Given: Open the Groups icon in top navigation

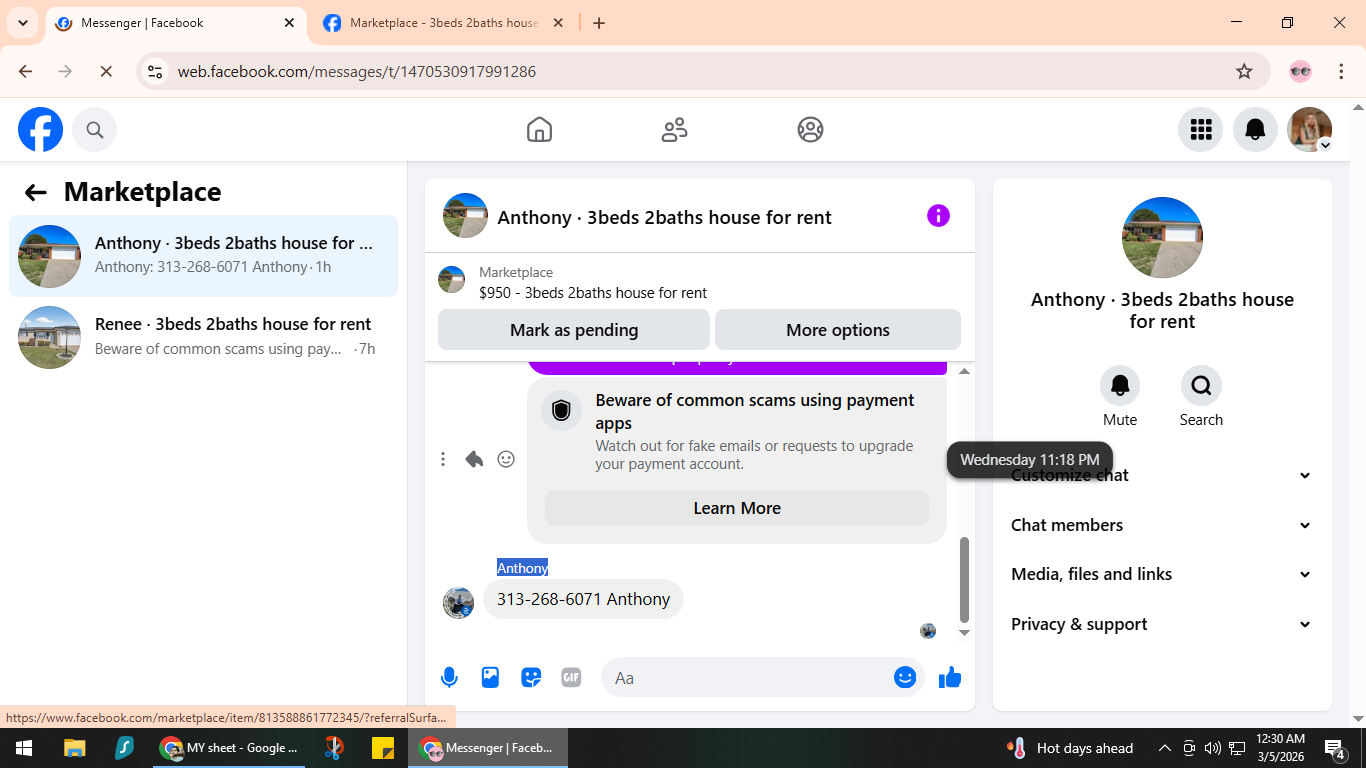Looking at the screenshot, I should [810, 130].
